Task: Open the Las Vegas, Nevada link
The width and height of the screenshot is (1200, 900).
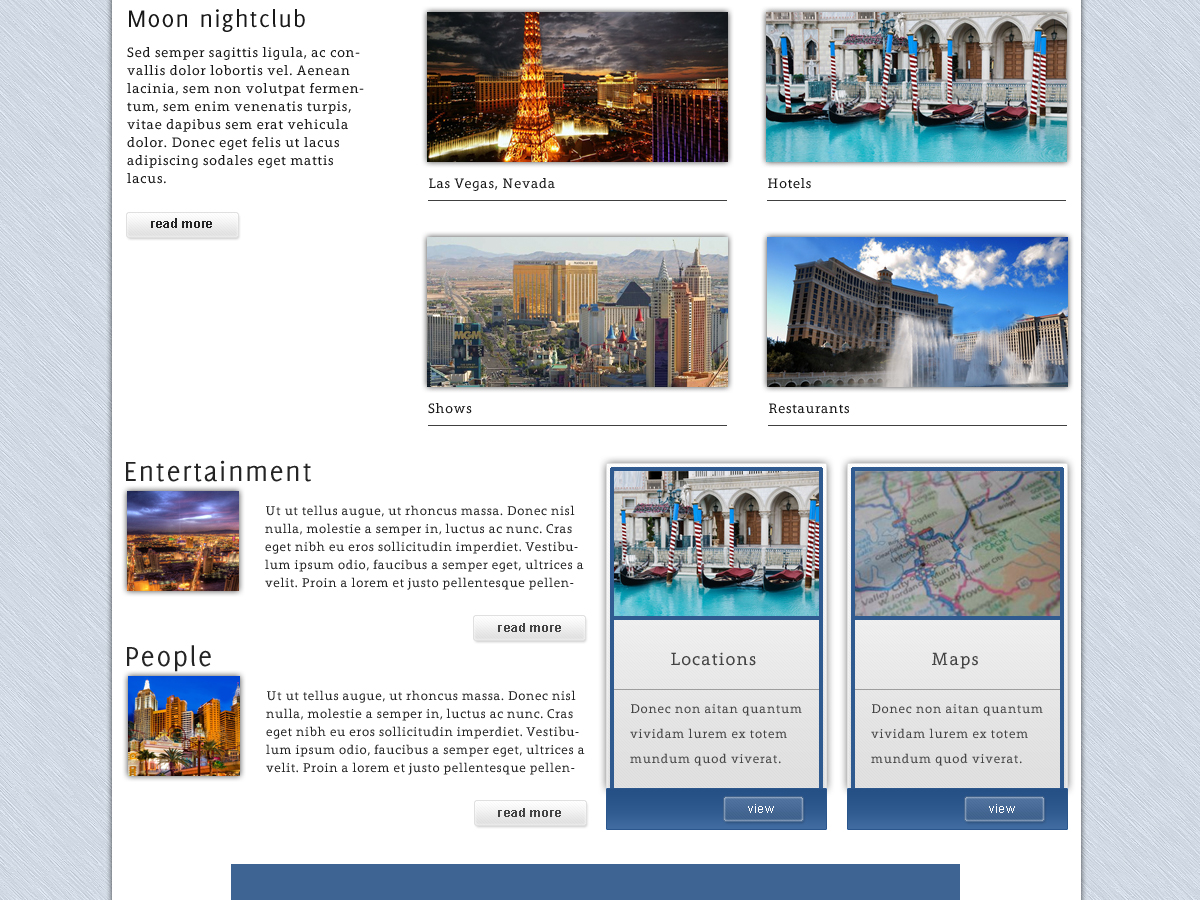Action: pos(491,183)
